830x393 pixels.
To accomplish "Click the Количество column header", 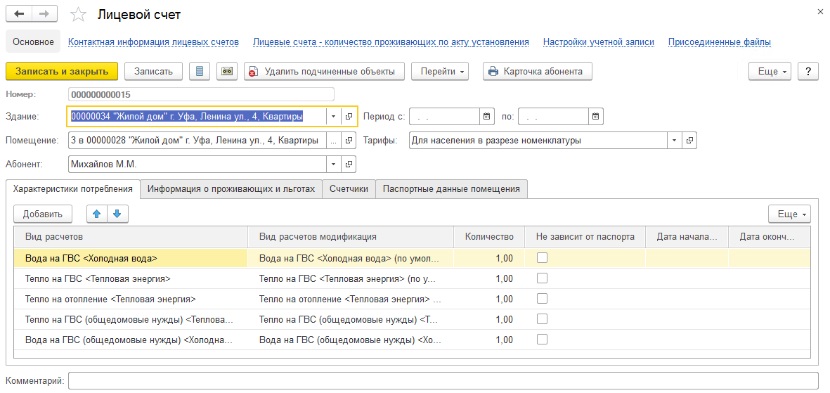I will click(x=489, y=237).
